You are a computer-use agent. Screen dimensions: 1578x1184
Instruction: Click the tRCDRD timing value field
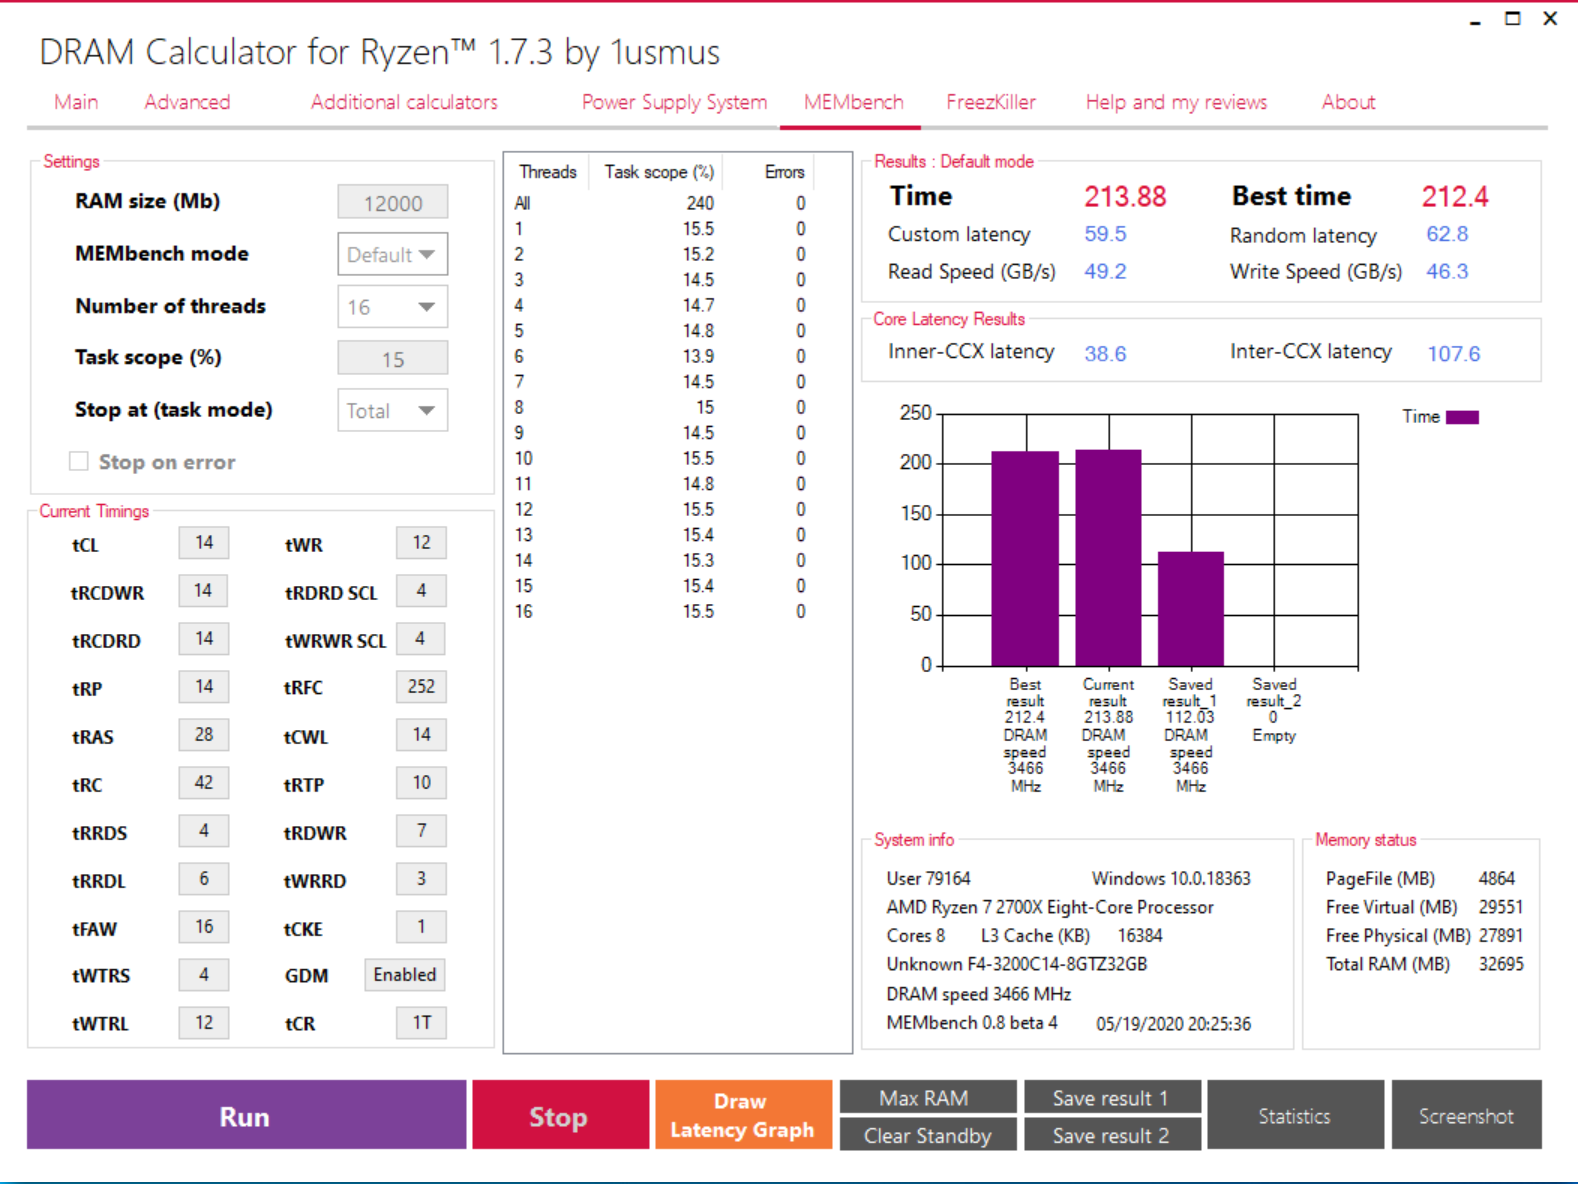204,639
